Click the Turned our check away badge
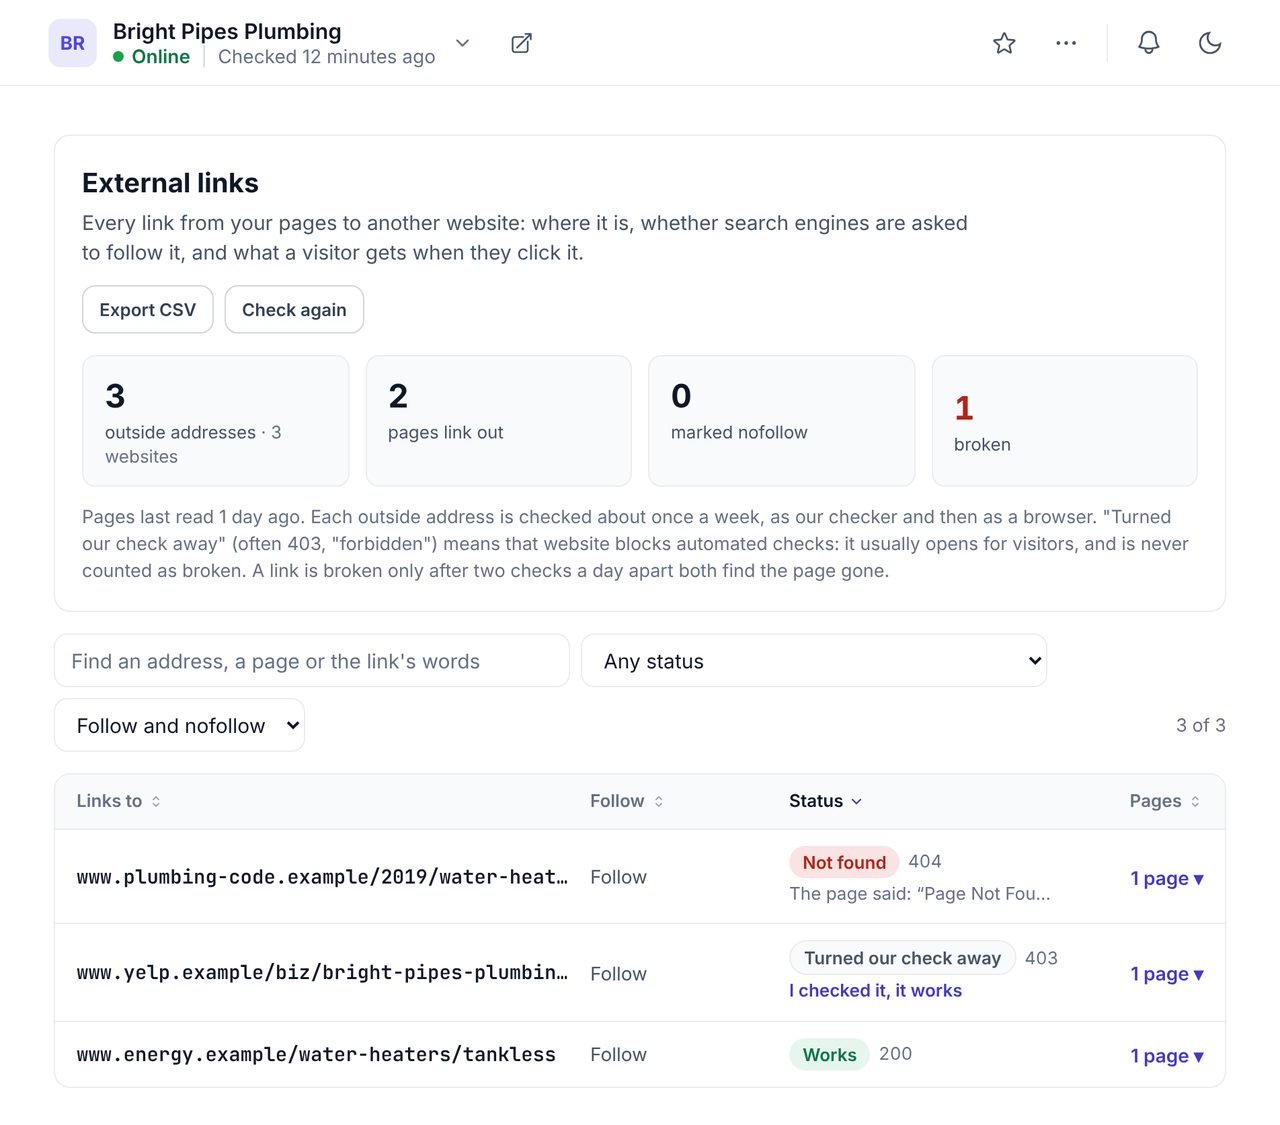 902,958
